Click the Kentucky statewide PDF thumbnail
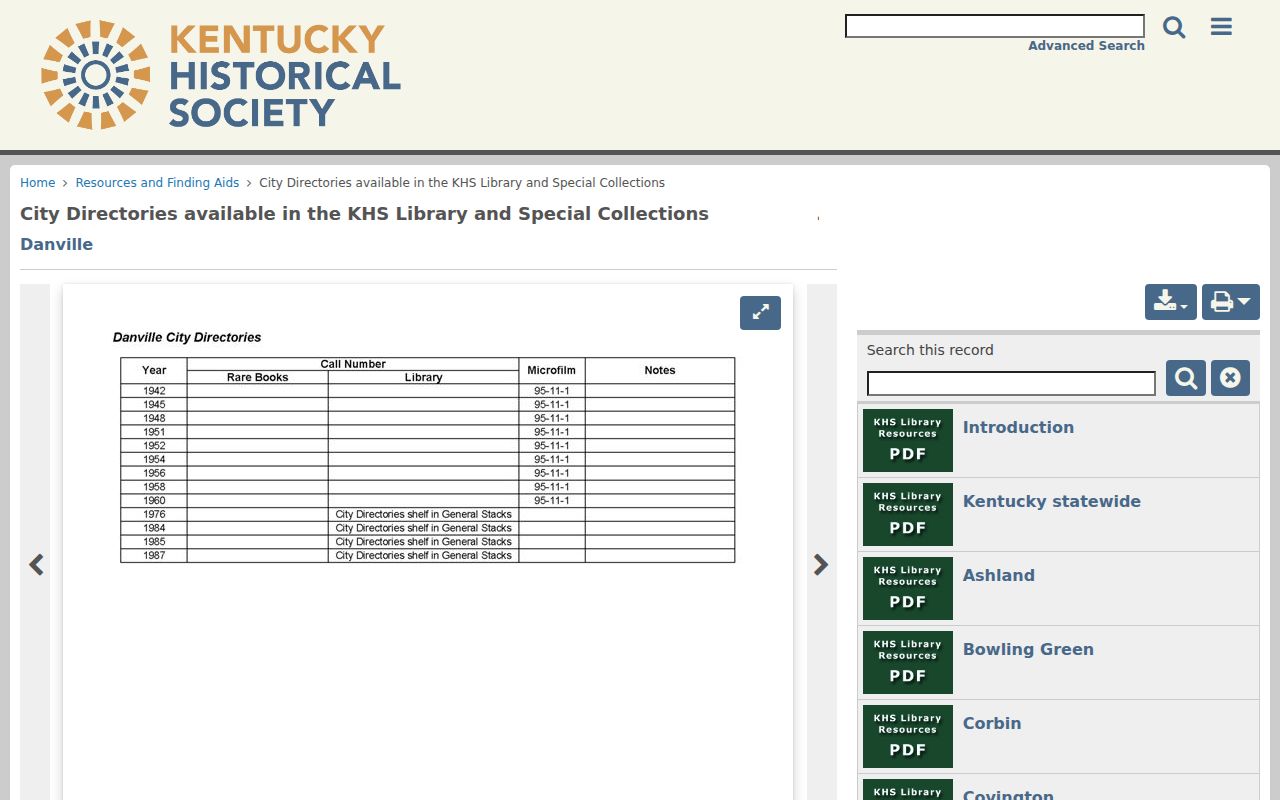Viewport: 1280px width, 800px height. click(908, 514)
